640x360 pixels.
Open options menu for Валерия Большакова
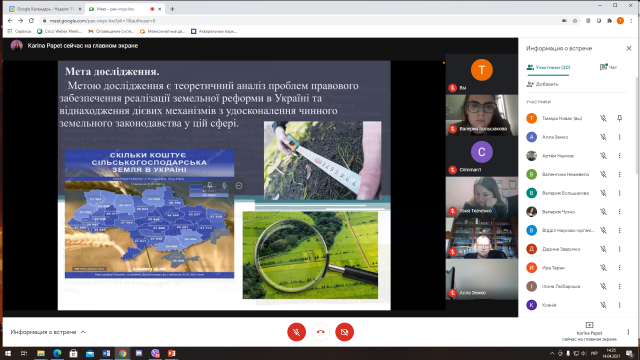(619, 193)
